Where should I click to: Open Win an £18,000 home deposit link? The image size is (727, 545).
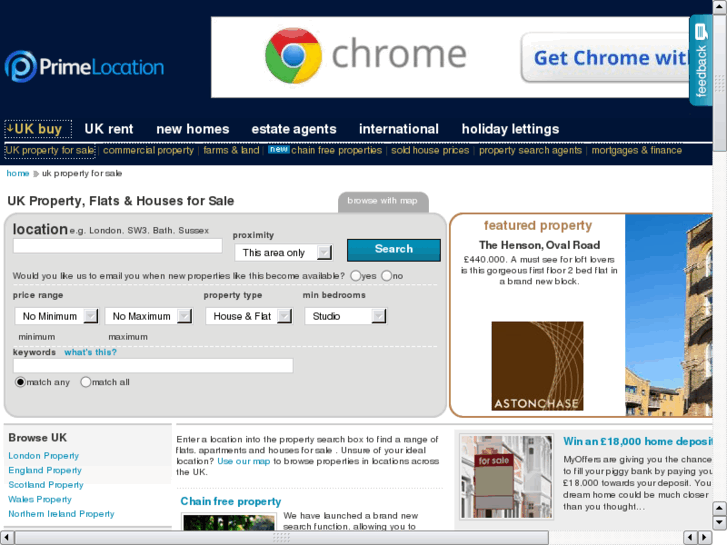pos(638,441)
